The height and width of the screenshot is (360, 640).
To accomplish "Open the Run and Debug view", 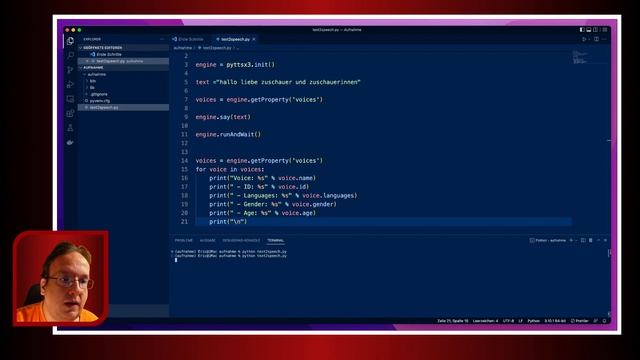I will (x=70, y=84).
